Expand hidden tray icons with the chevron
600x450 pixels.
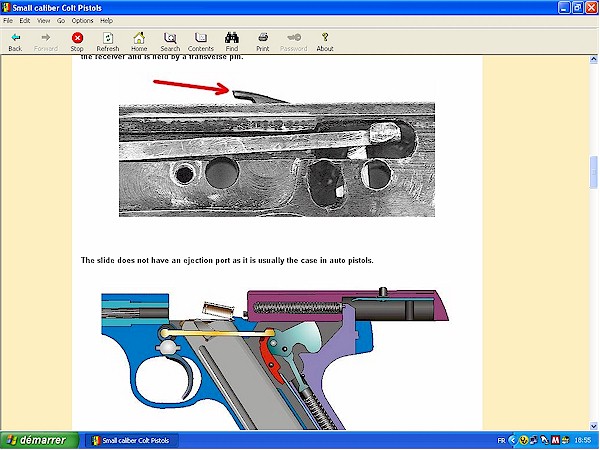[x=512, y=440]
